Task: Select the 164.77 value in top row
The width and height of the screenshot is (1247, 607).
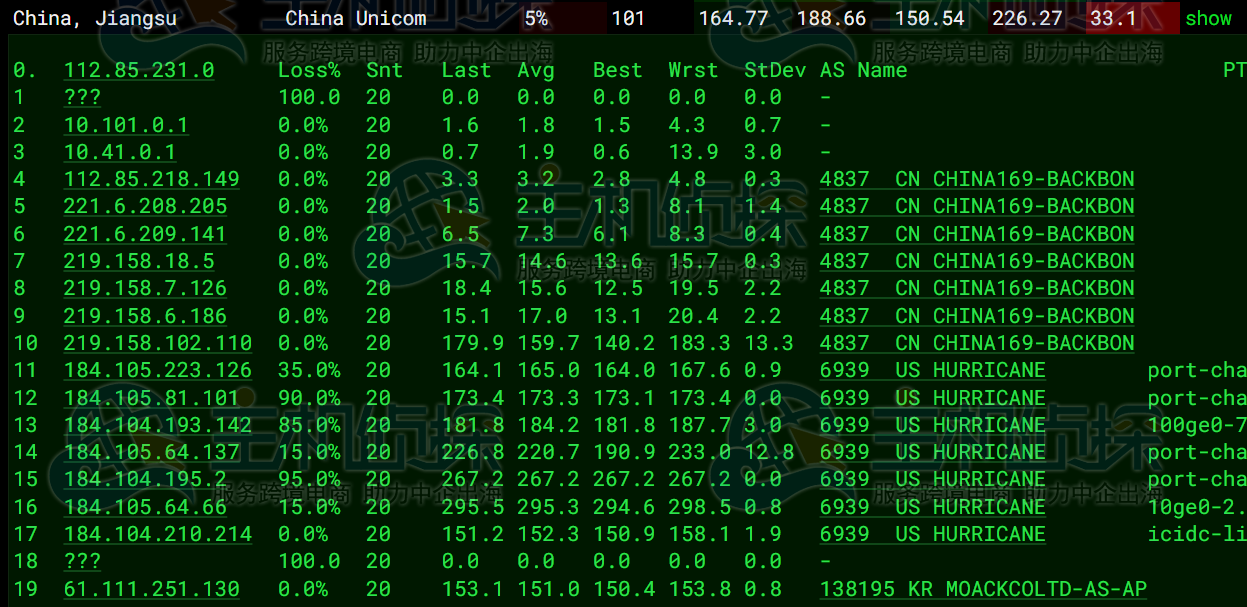Action: click(733, 18)
